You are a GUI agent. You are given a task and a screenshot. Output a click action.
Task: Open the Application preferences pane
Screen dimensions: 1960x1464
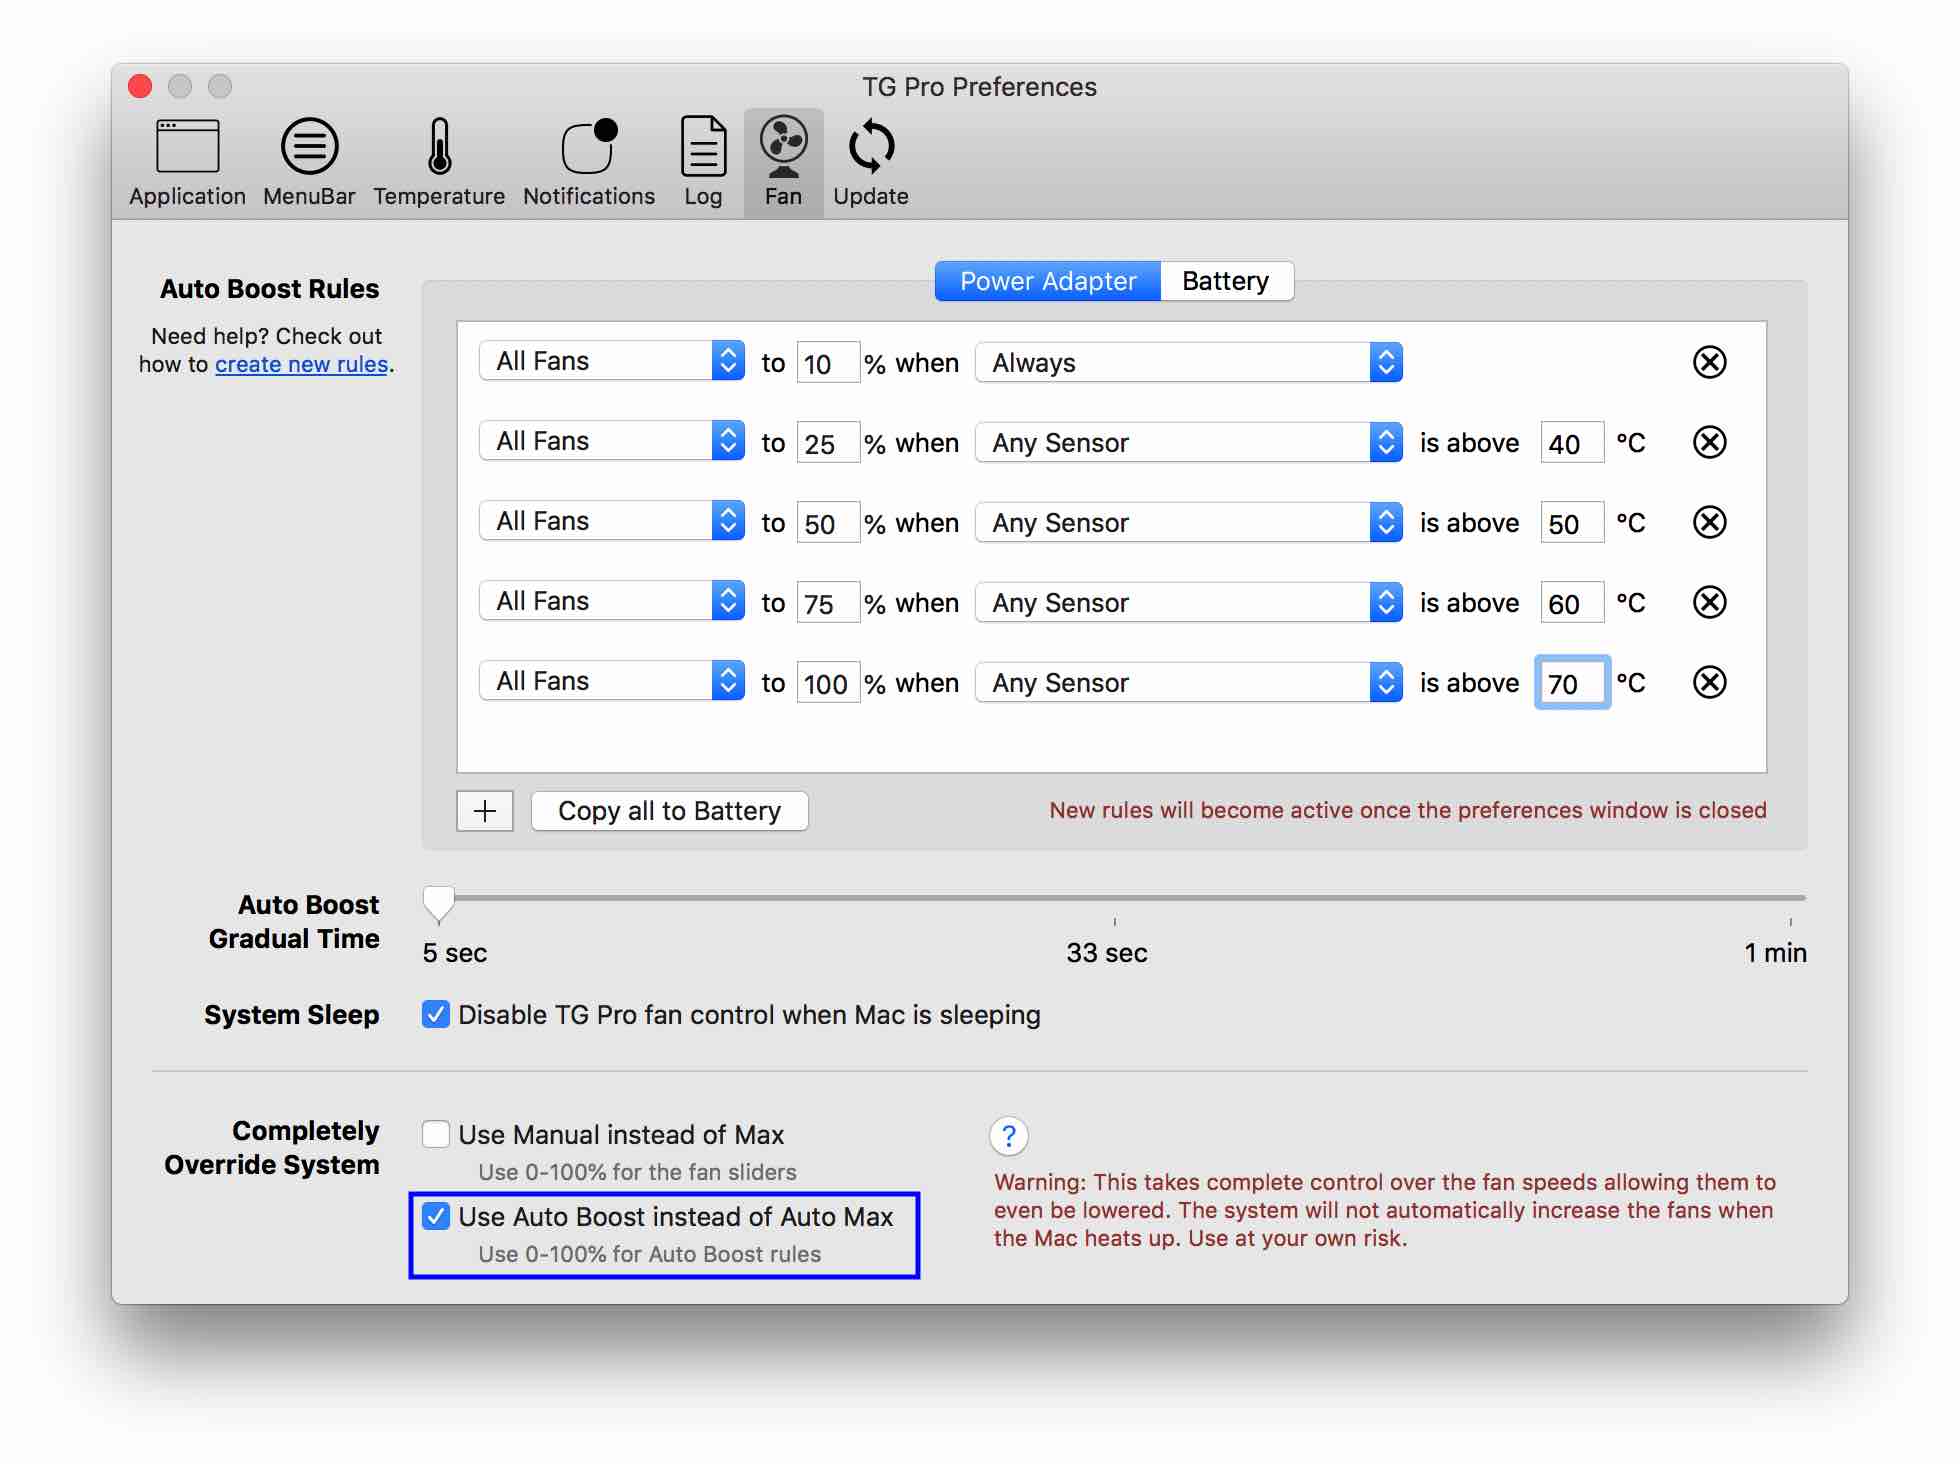pyautogui.click(x=187, y=162)
